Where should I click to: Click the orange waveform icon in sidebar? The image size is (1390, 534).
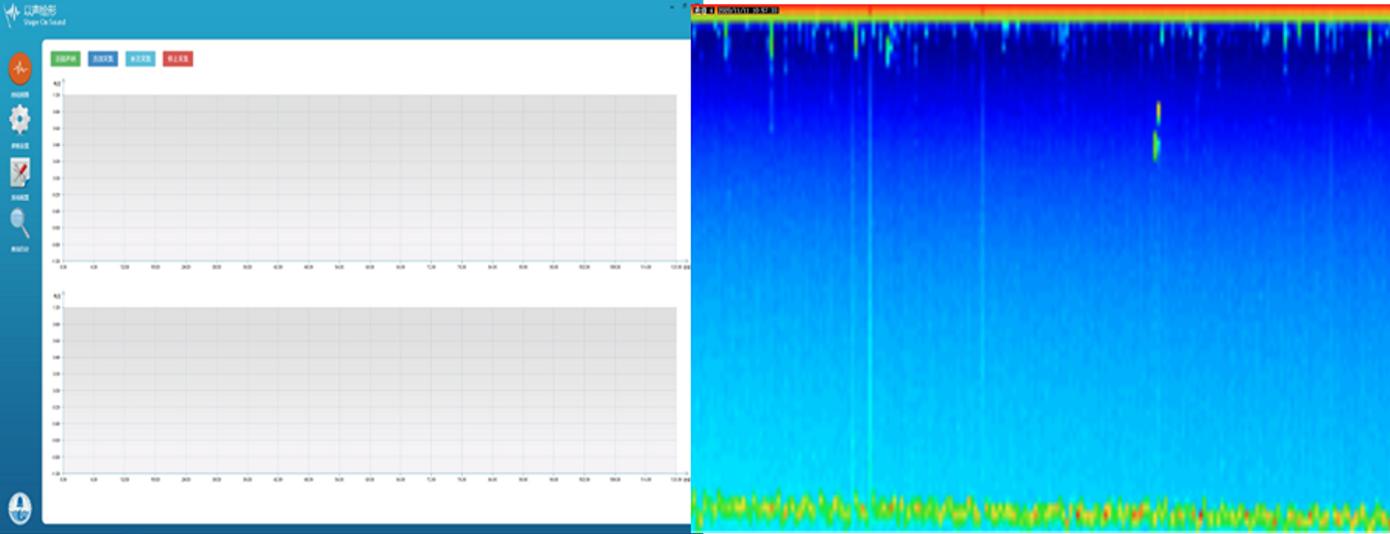(x=19, y=69)
